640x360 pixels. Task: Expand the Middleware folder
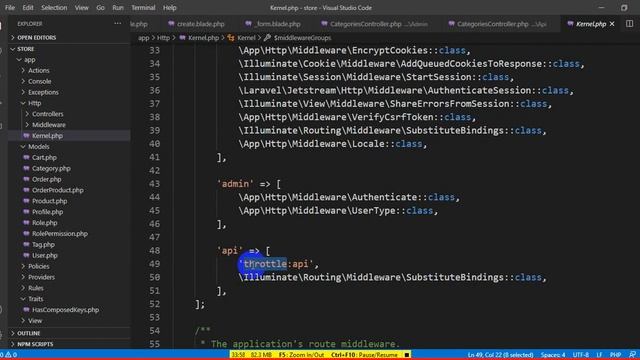(x=49, y=125)
